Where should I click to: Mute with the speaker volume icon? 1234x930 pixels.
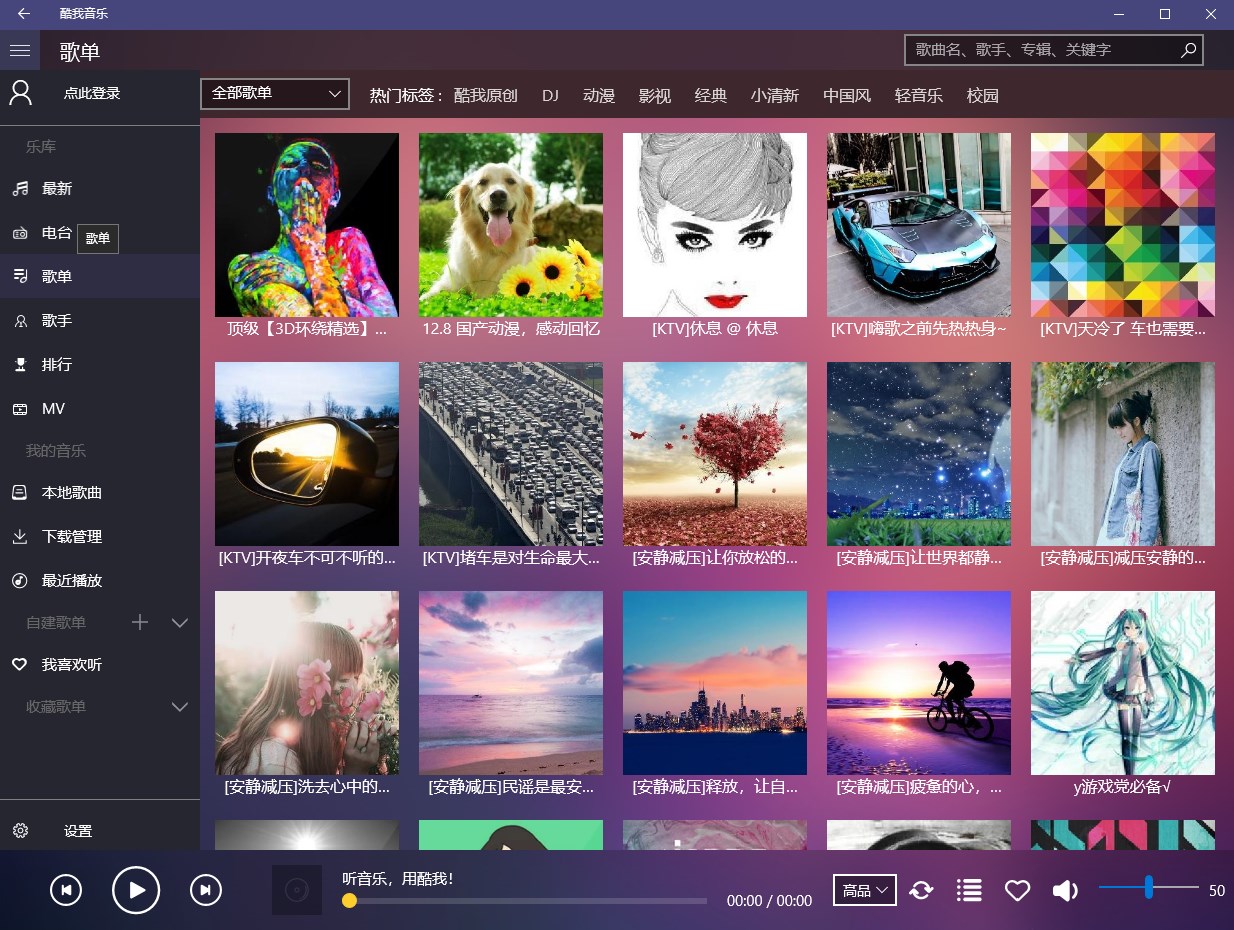pyautogui.click(x=1065, y=890)
